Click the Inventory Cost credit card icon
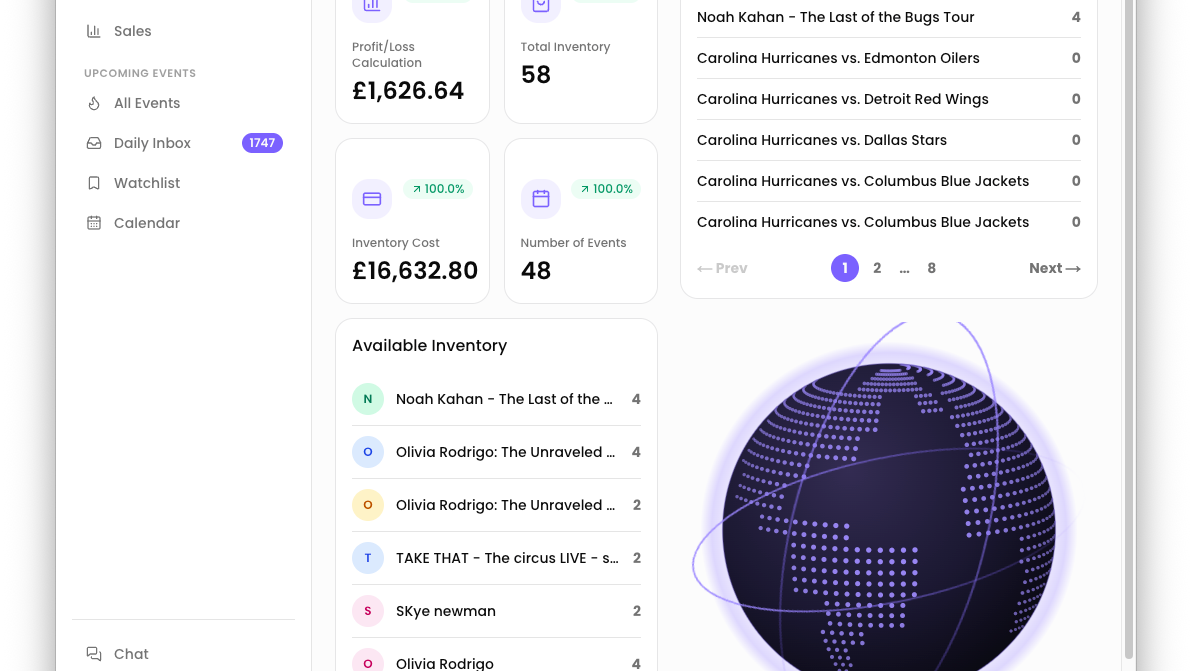Screen dimensions: 1192x671 click(372, 199)
